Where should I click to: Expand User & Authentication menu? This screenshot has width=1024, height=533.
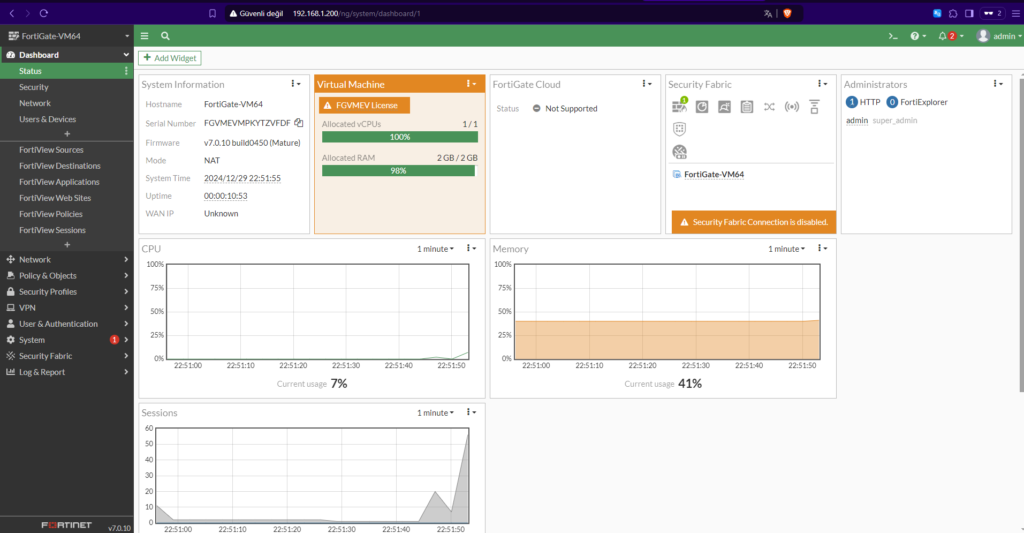tap(67, 323)
